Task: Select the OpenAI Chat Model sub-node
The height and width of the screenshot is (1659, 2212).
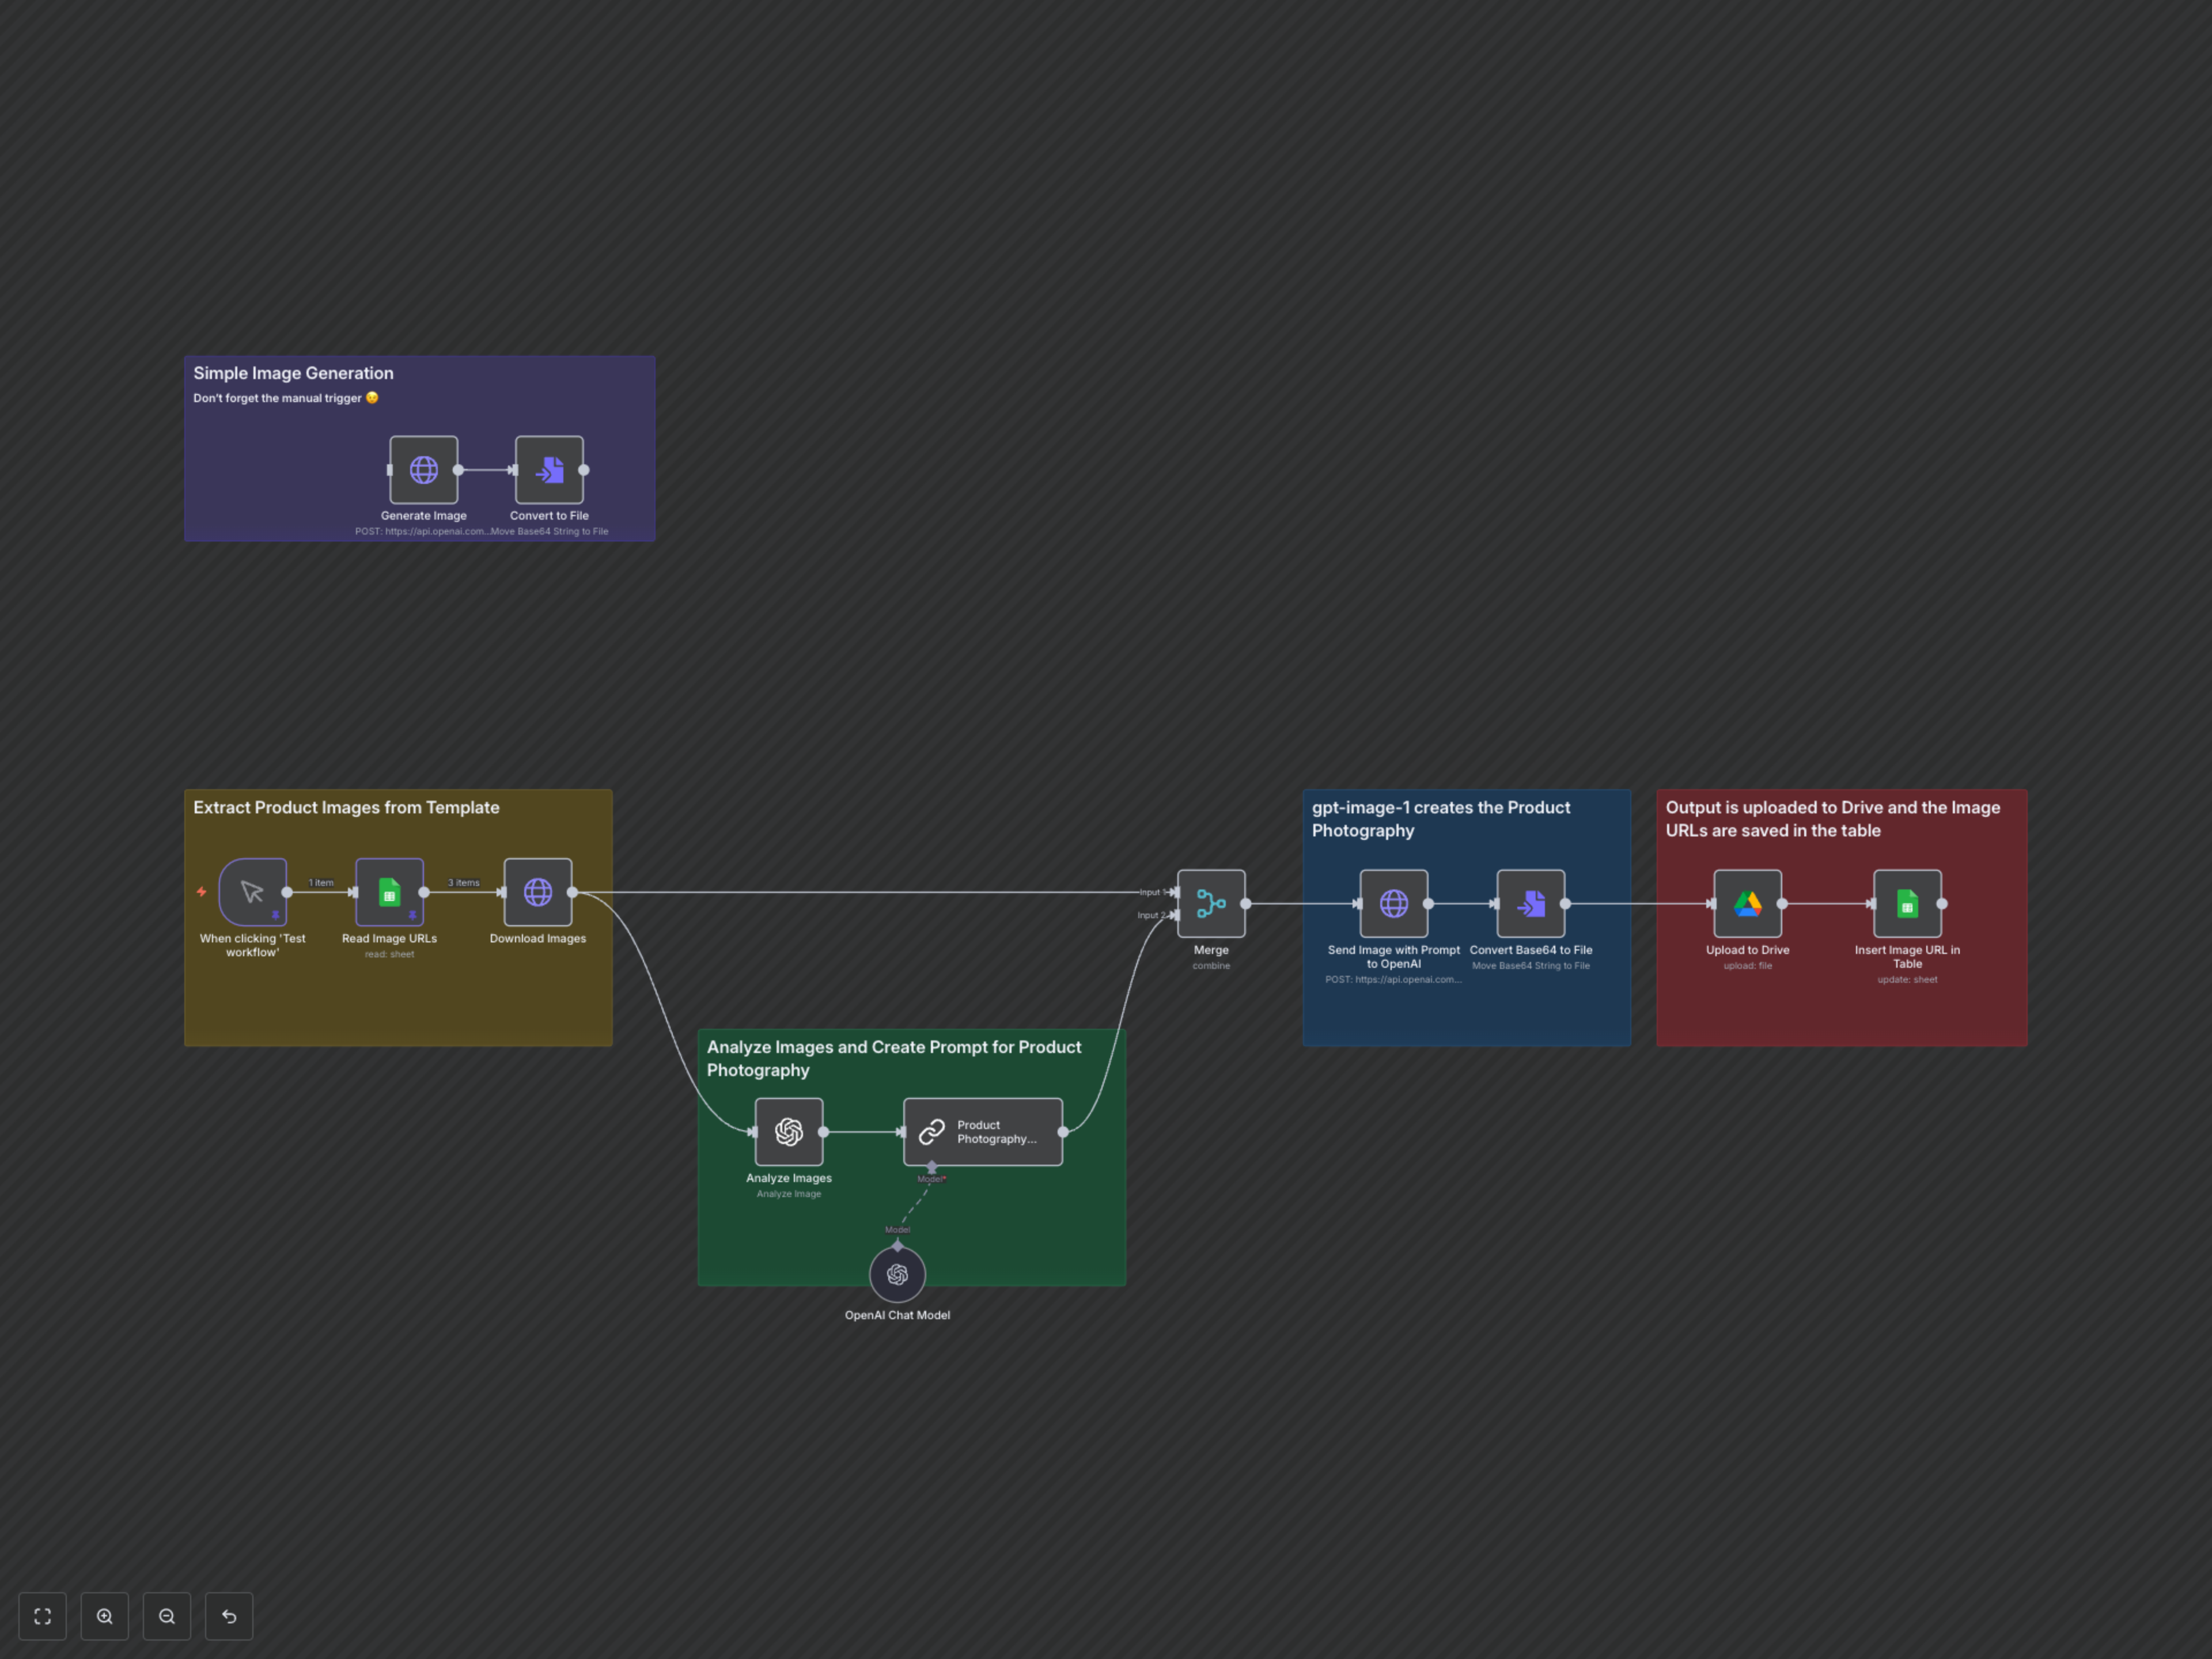Action: click(x=897, y=1275)
